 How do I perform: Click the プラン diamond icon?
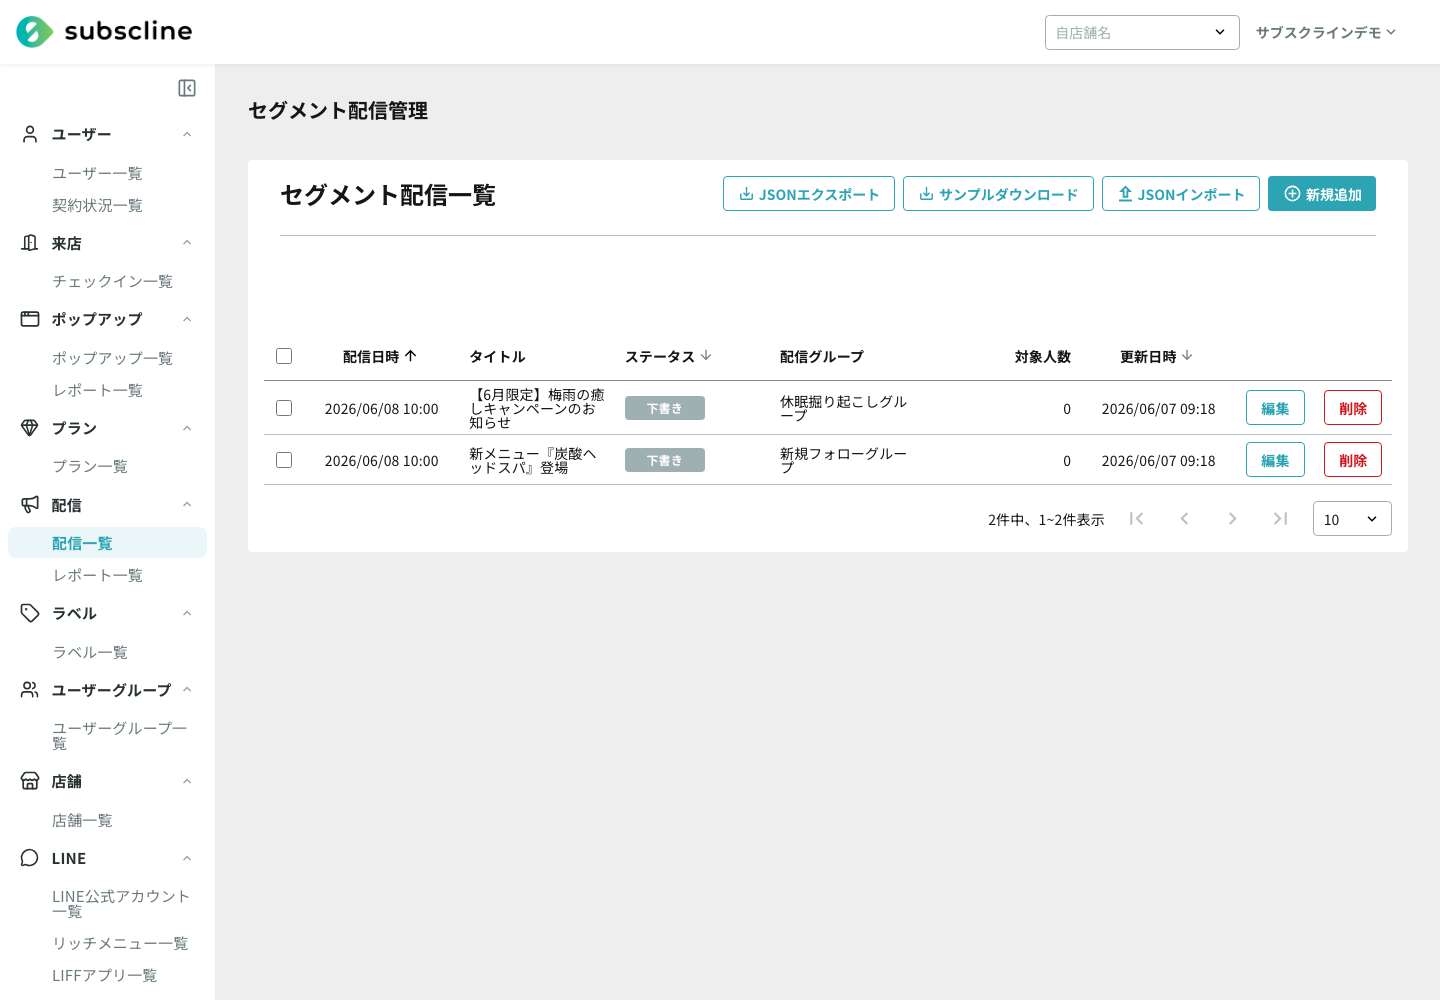pyautogui.click(x=30, y=428)
